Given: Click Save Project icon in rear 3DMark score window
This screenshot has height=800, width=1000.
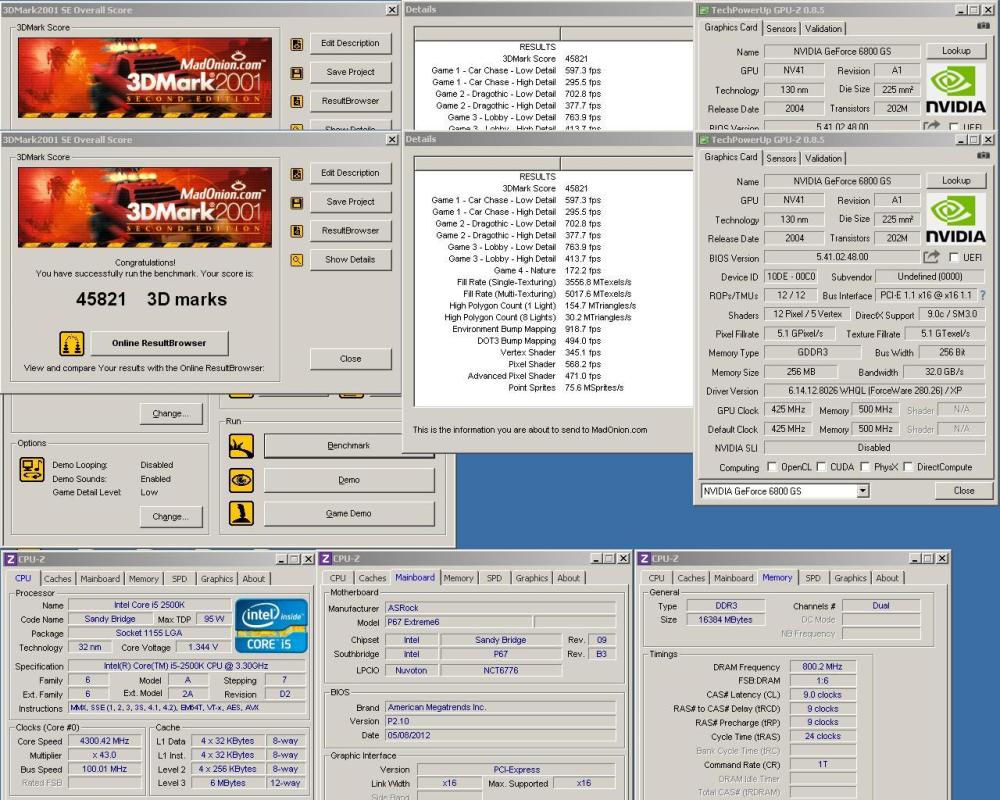Looking at the screenshot, I should (x=297, y=73).
